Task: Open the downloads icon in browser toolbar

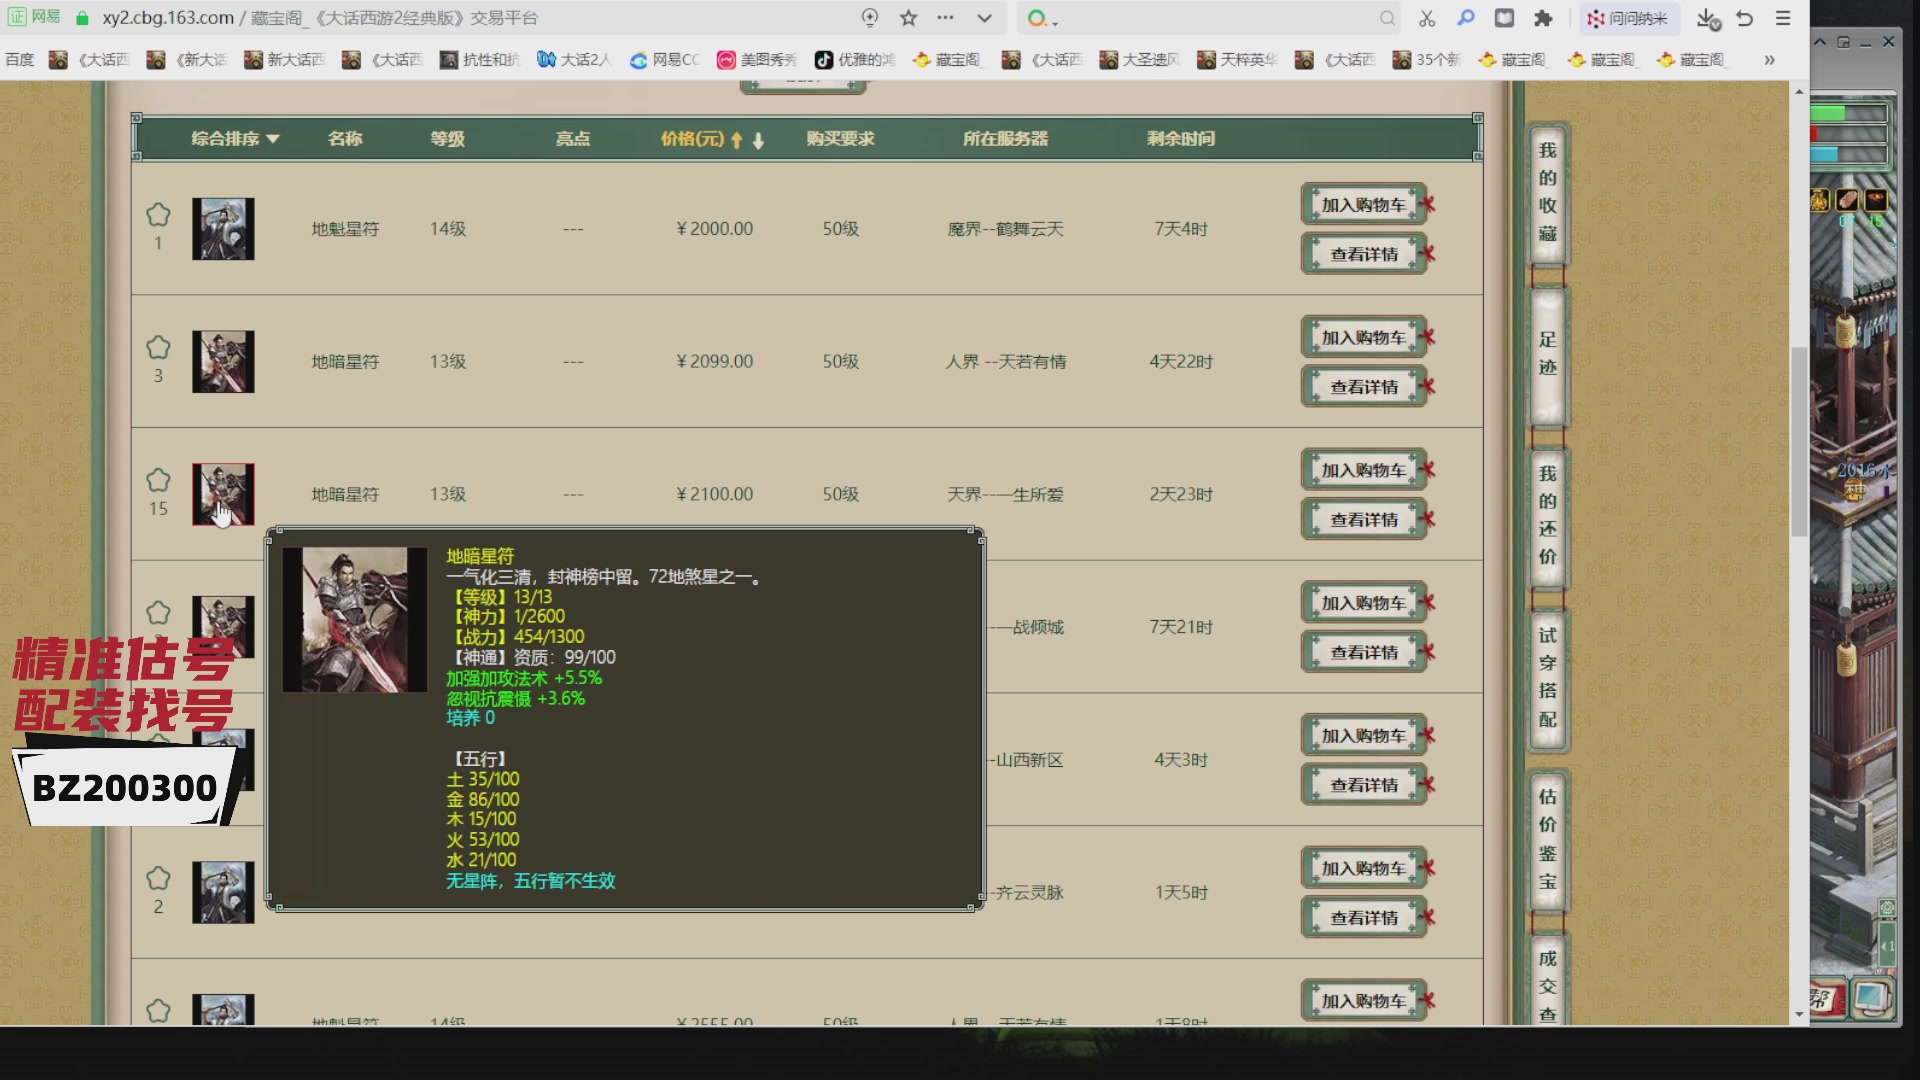Action: (x=1707, y=18)
